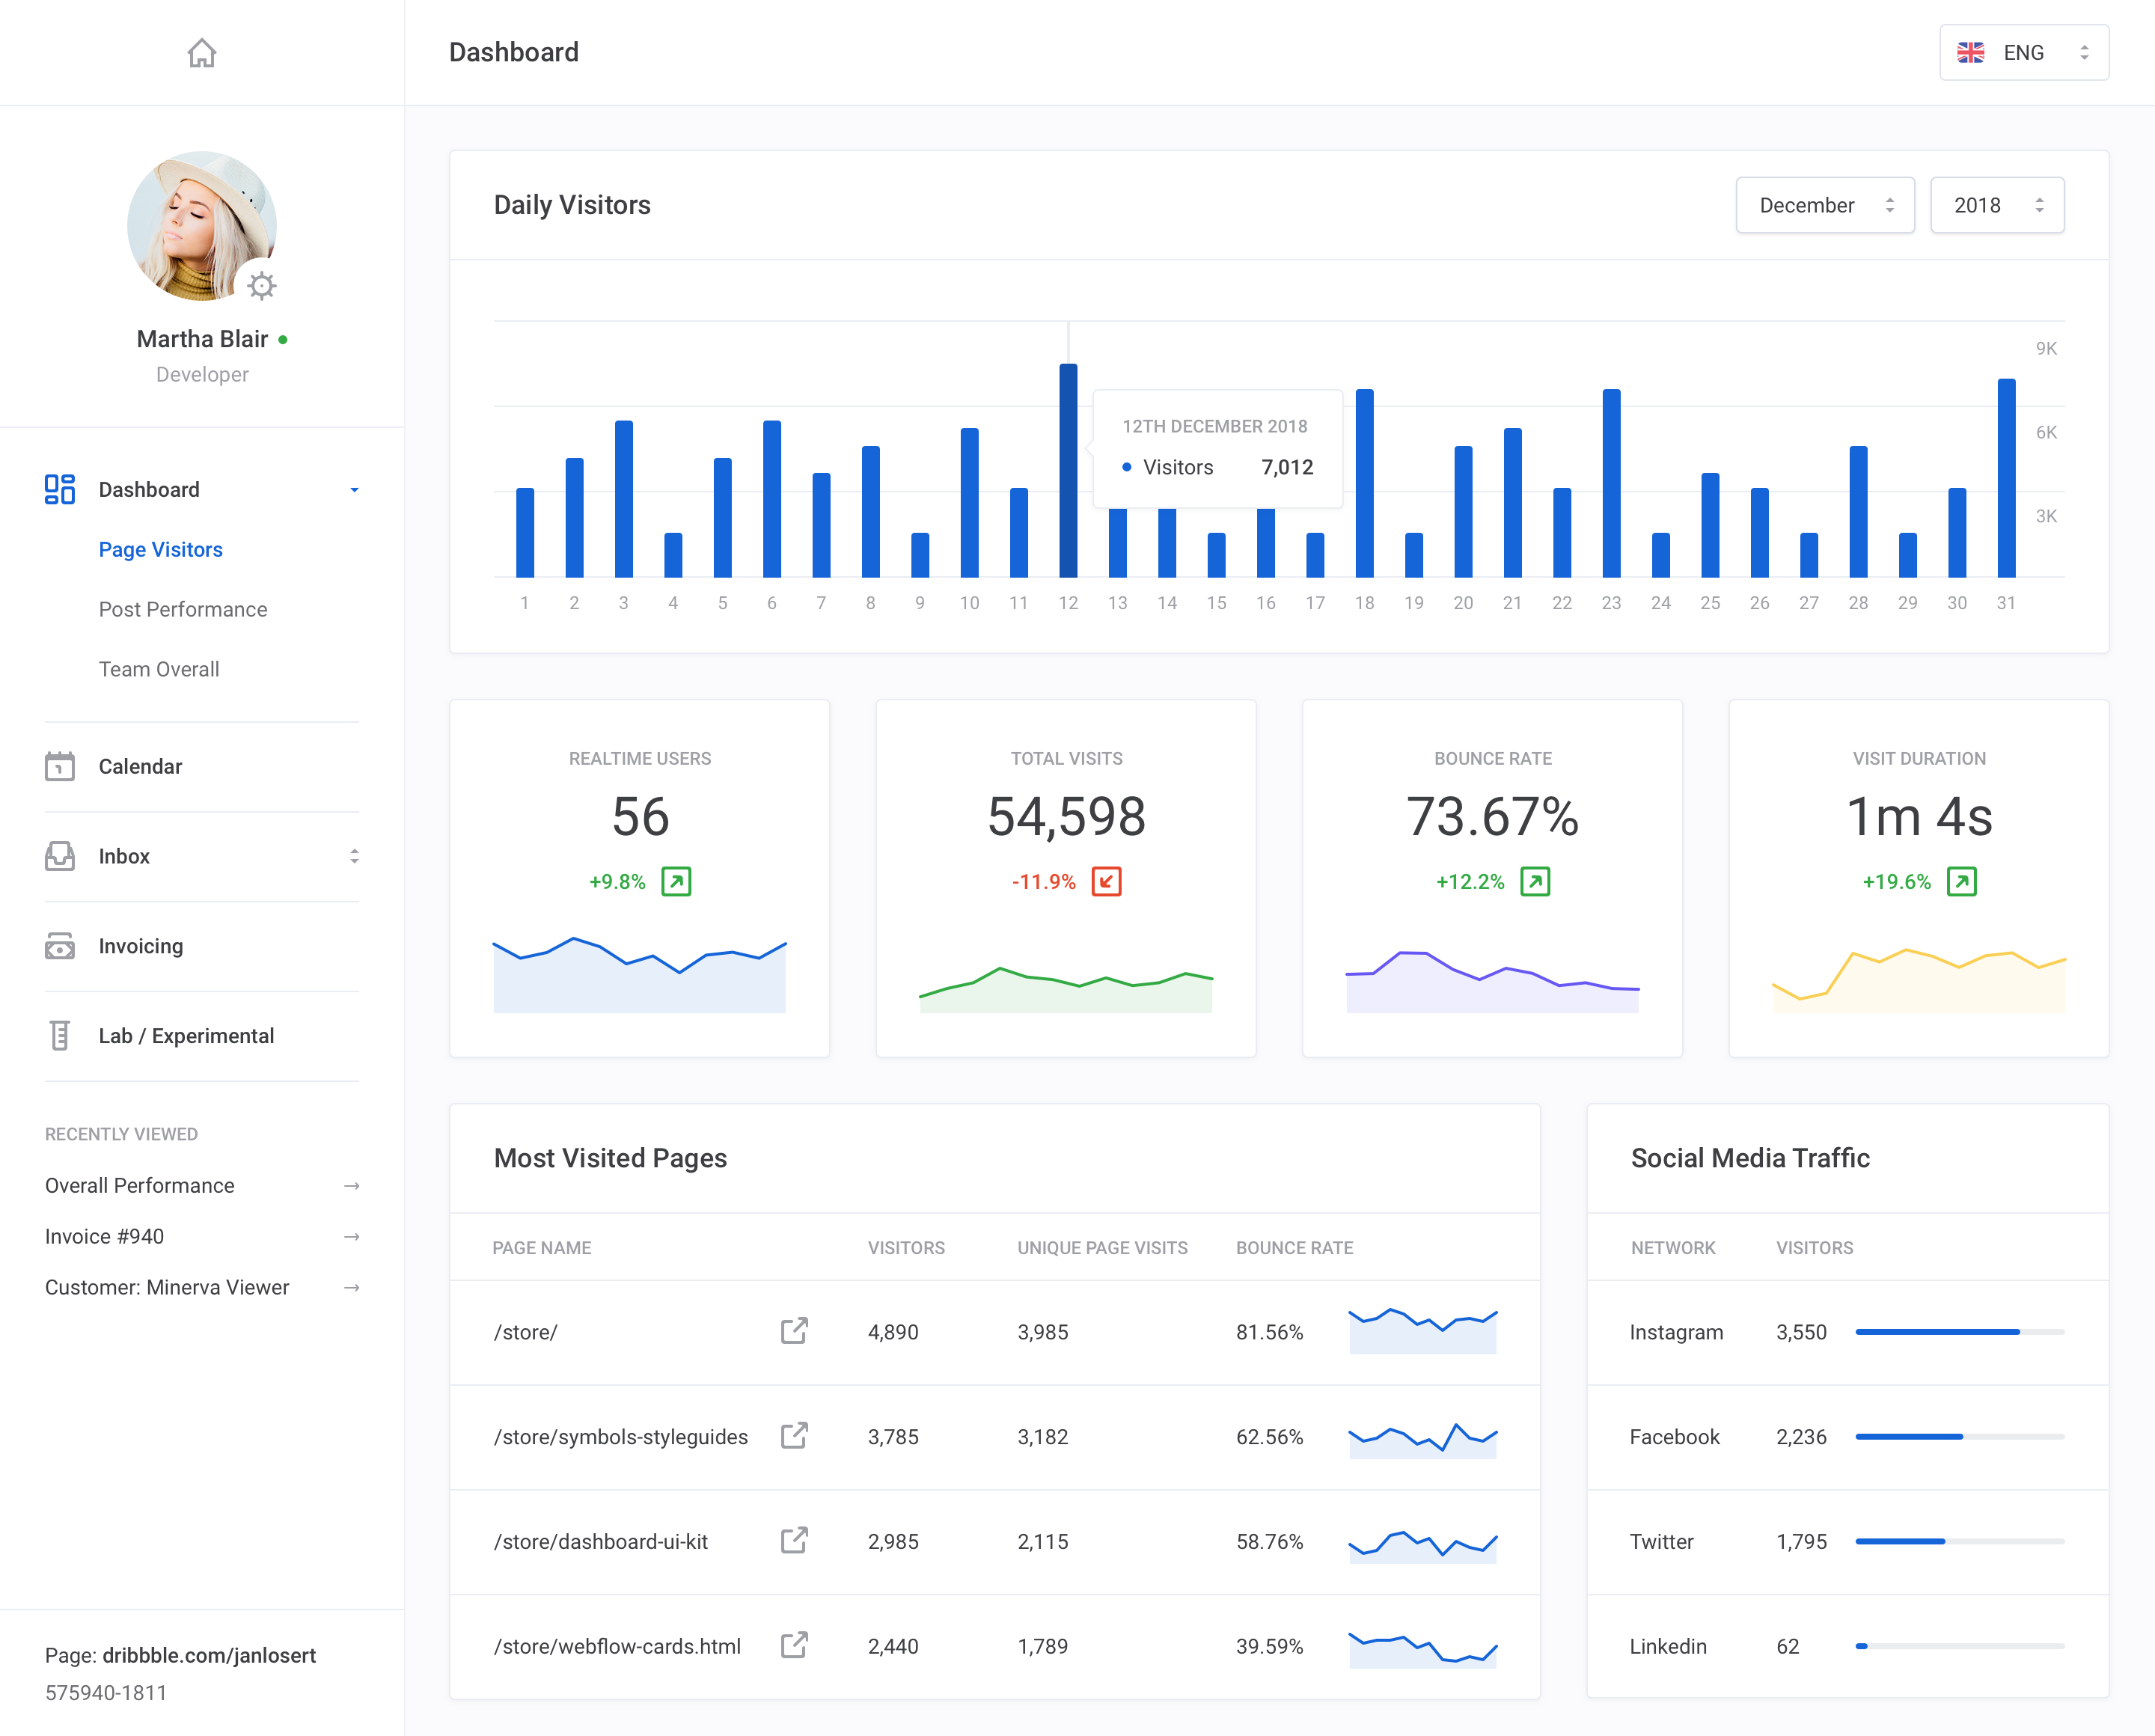
Task: Select year from the 2018 dropdown
Action: pyautogui.click(x=1997, y=204)
